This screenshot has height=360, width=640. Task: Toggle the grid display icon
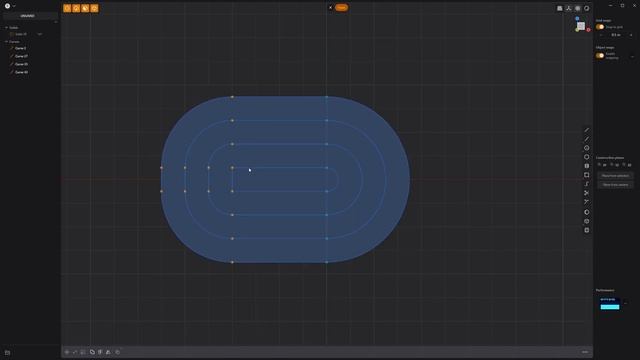tap(578, 8)
